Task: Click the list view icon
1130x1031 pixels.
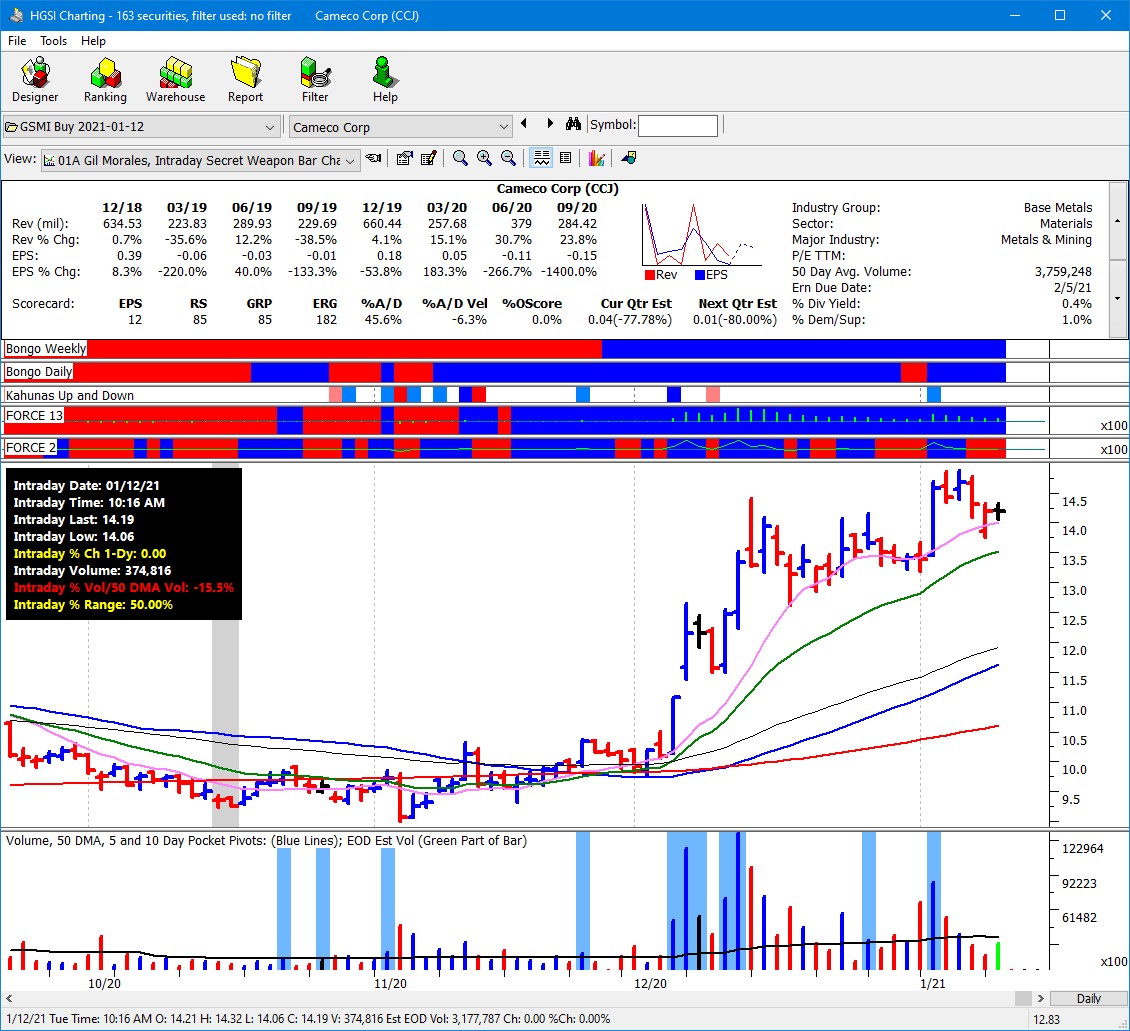Action: (566, 159)
